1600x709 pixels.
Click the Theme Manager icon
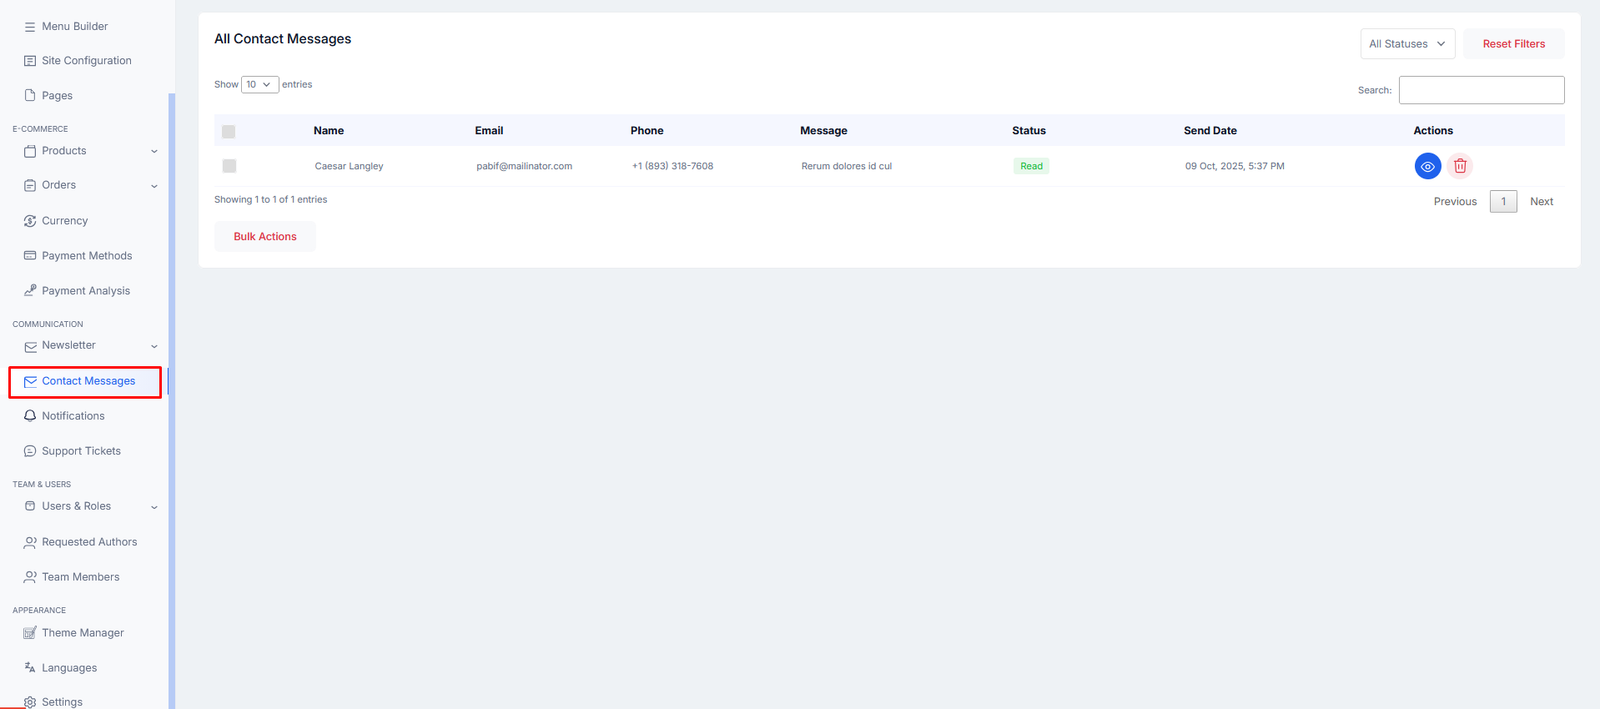click(x=30, y=633)
